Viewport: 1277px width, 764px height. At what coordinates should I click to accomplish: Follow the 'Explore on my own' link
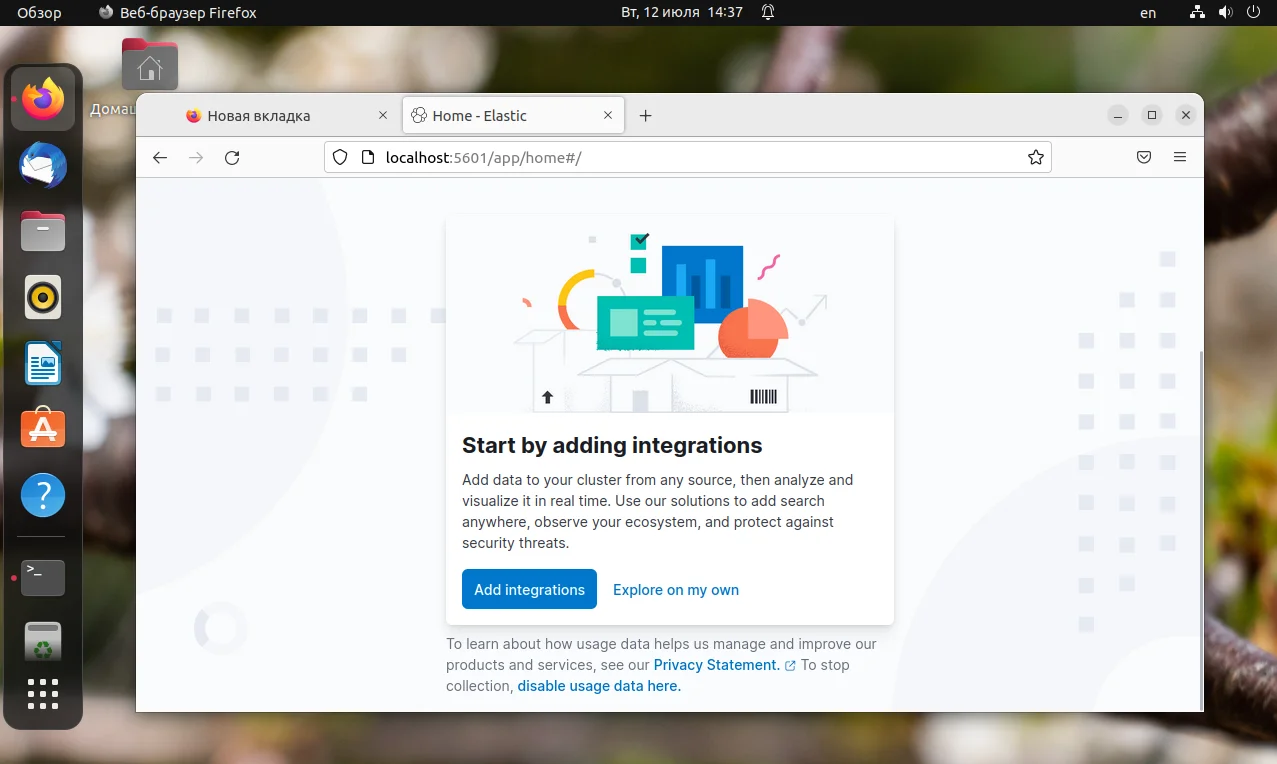click(x=675, y=589)
